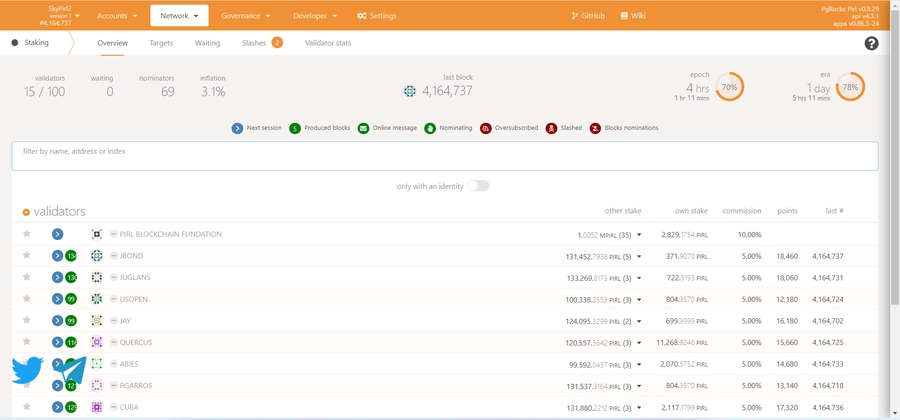Click the epoch 70% progress circle
This screenshot has width=900, height=420.
click(x=729, y=87)
